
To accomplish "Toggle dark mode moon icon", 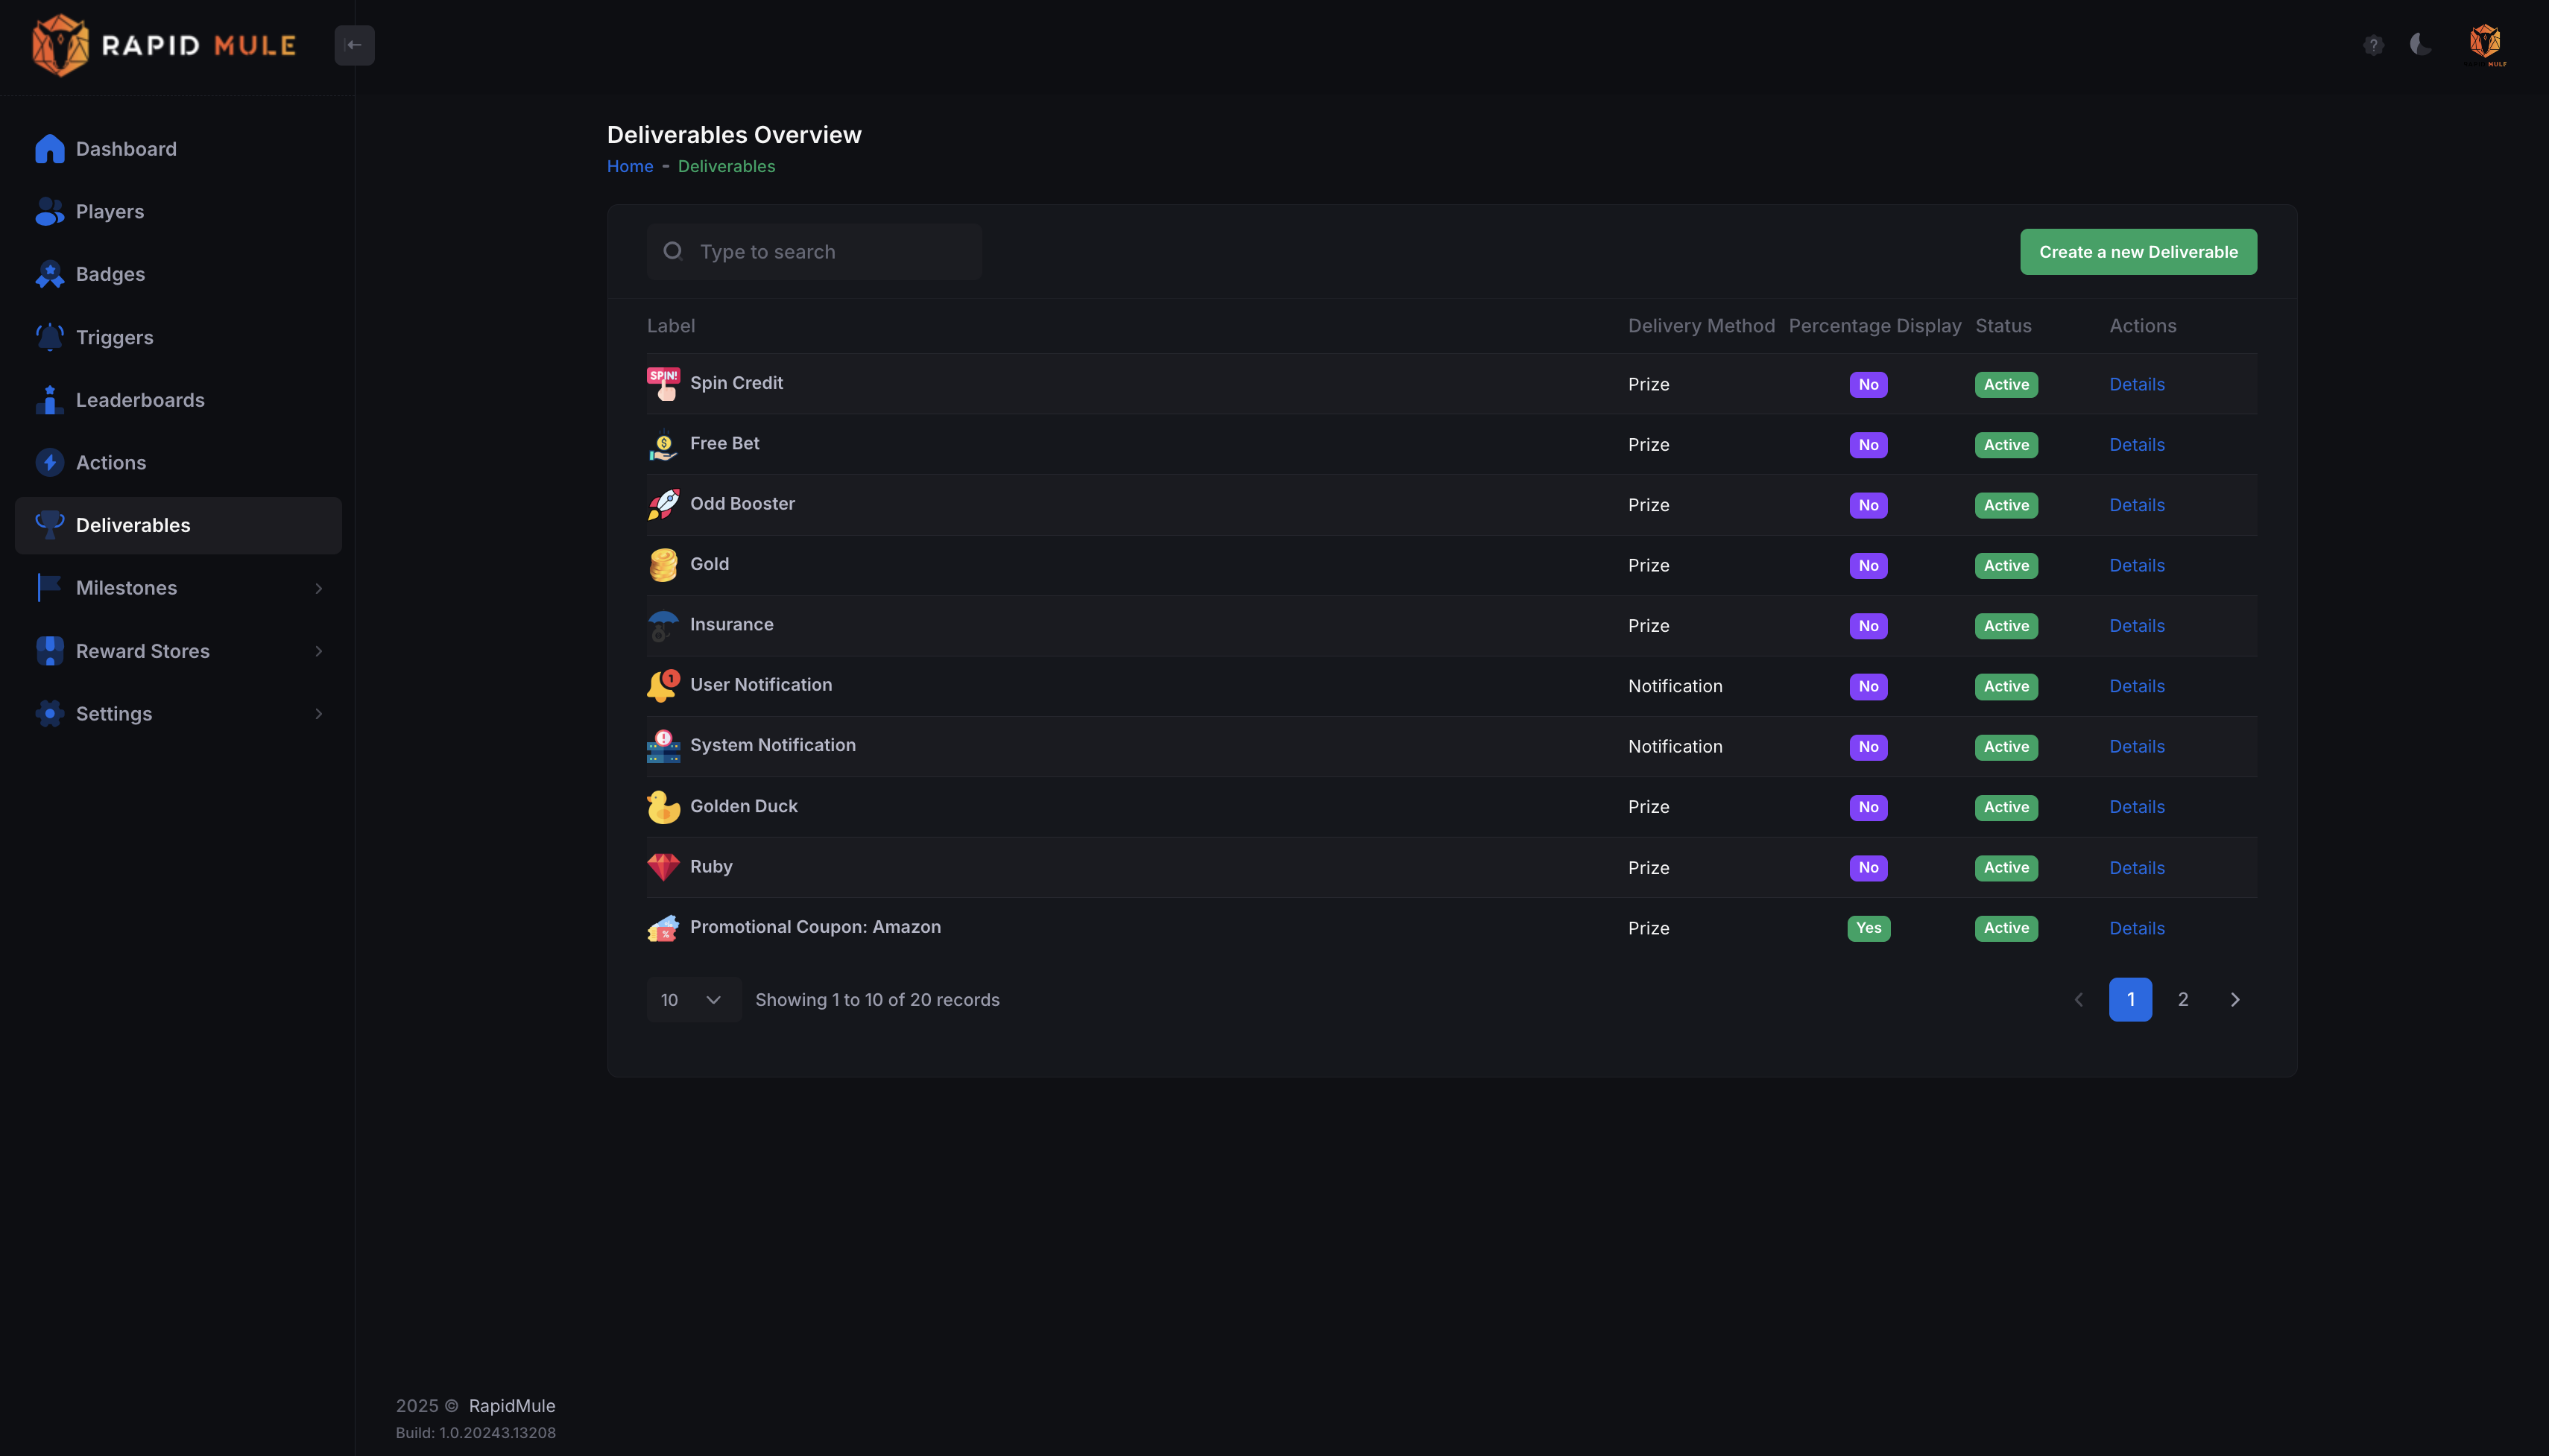I will pyautogui.click(x=2420, y=44).
